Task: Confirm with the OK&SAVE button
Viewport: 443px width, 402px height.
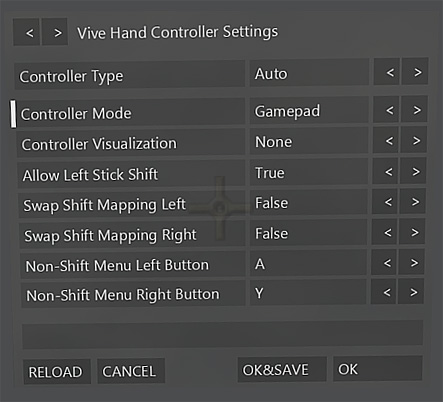Action: point(282,369)
